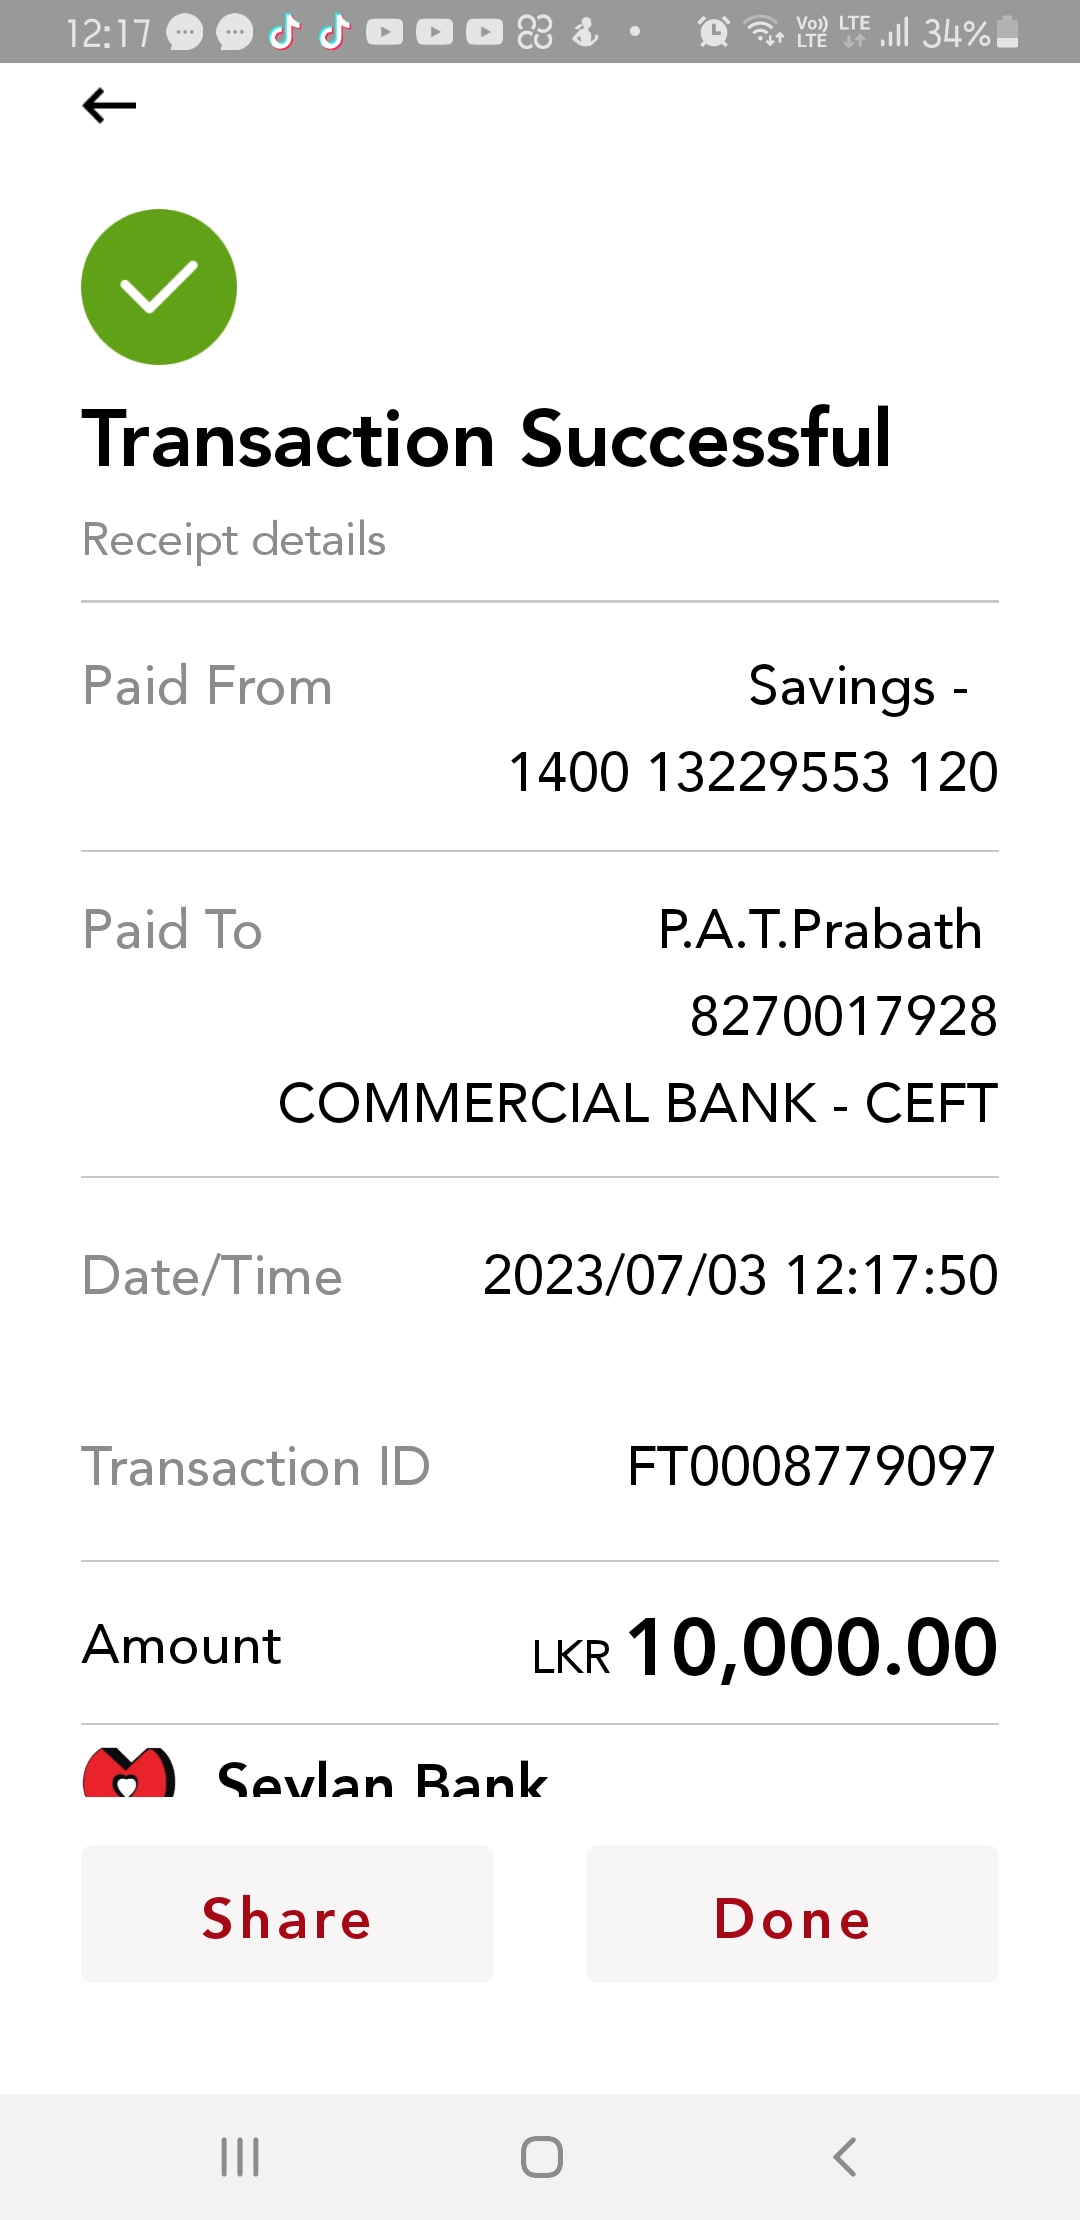
Task: Tap the alarm icon in status bar
Action: point(713,32)
